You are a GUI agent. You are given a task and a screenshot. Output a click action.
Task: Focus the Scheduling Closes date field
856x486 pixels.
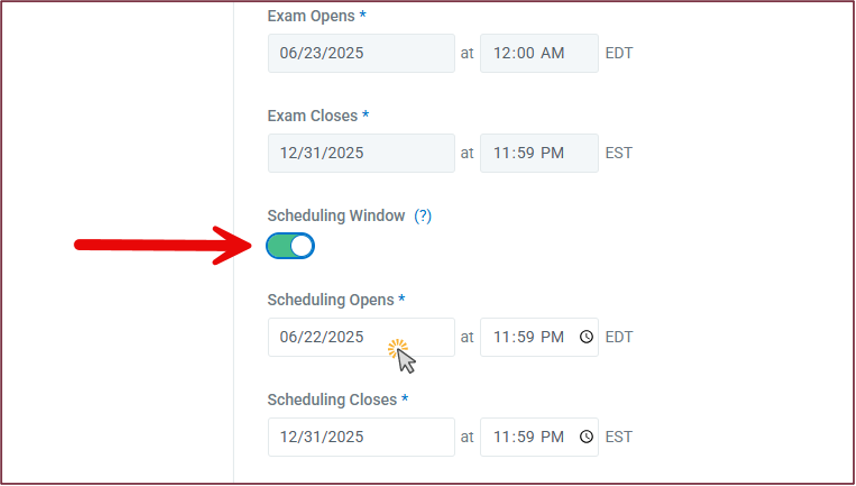click(360, 437)
